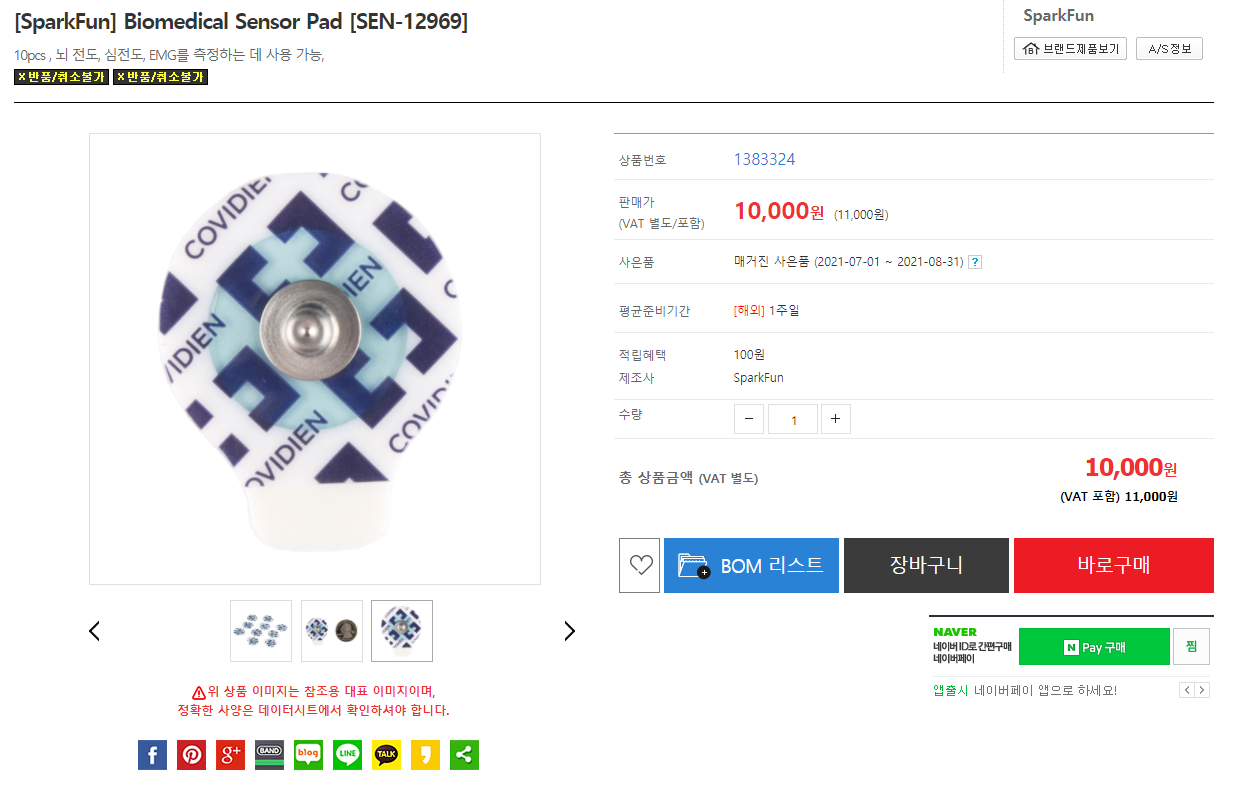Share product via LINE
The height and width of the screenshot is (812, 1255).
[x=347, y=755]
